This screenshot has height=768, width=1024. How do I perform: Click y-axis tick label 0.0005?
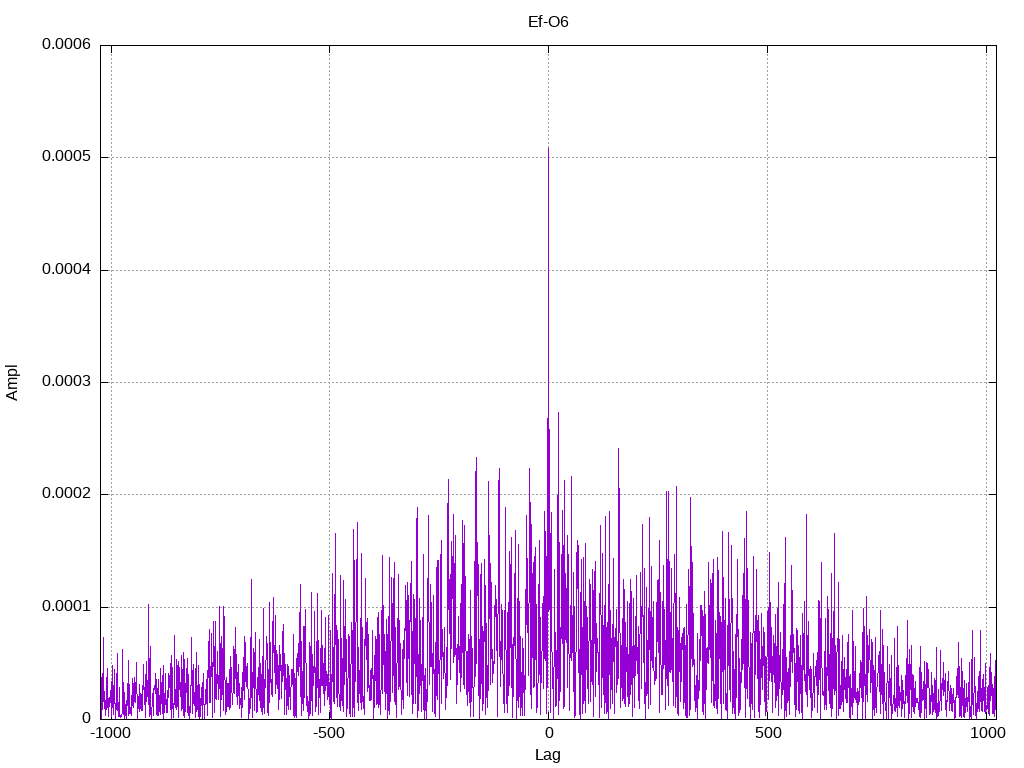67,157
